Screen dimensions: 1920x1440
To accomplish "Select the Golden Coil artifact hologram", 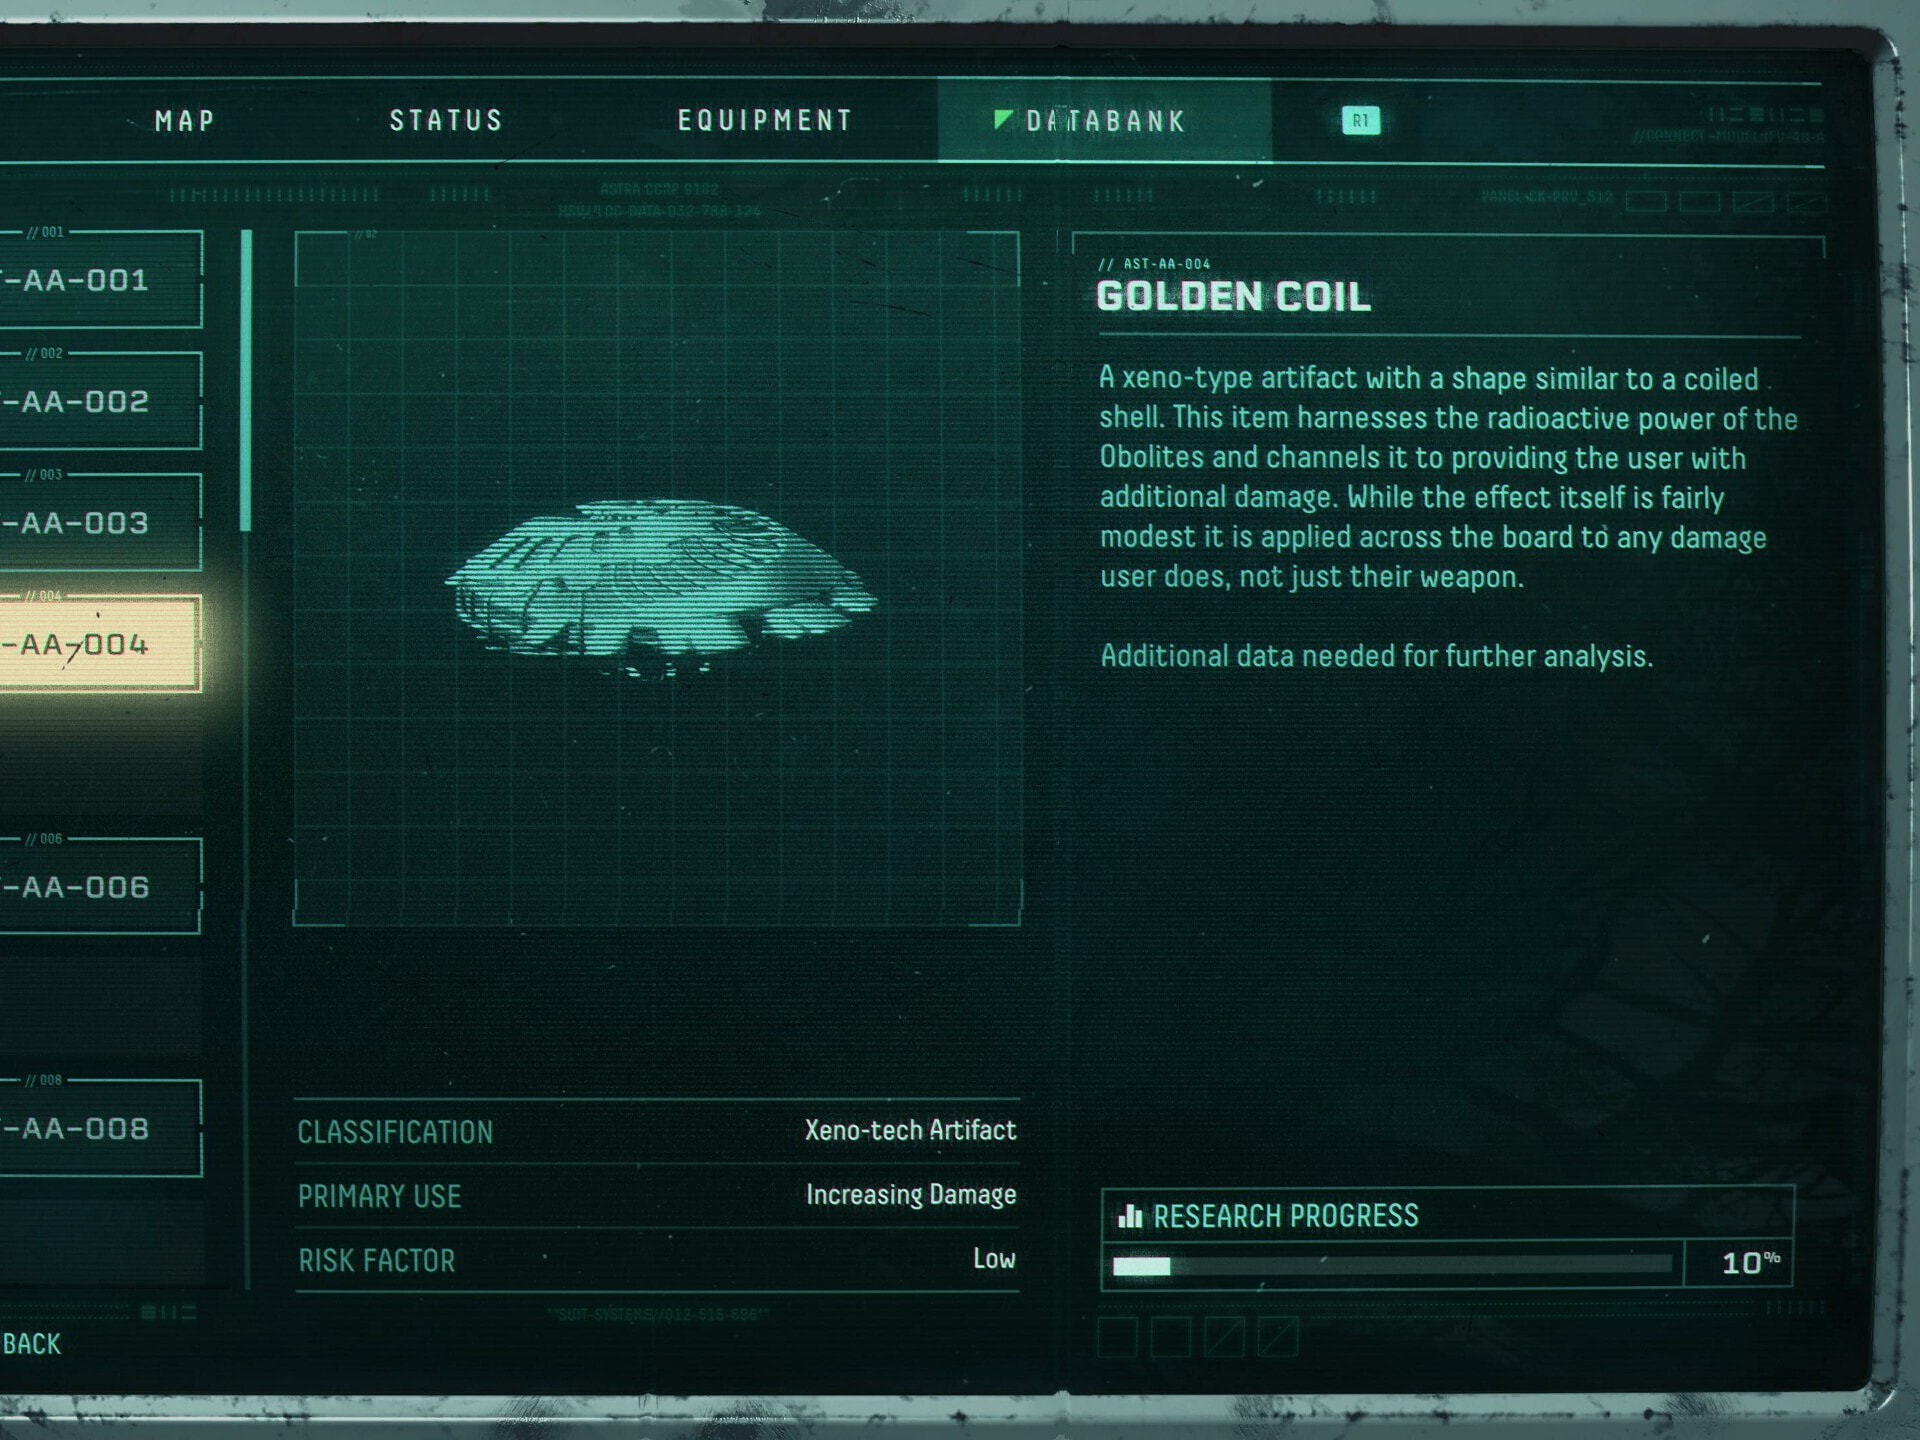I will point(661,588).
